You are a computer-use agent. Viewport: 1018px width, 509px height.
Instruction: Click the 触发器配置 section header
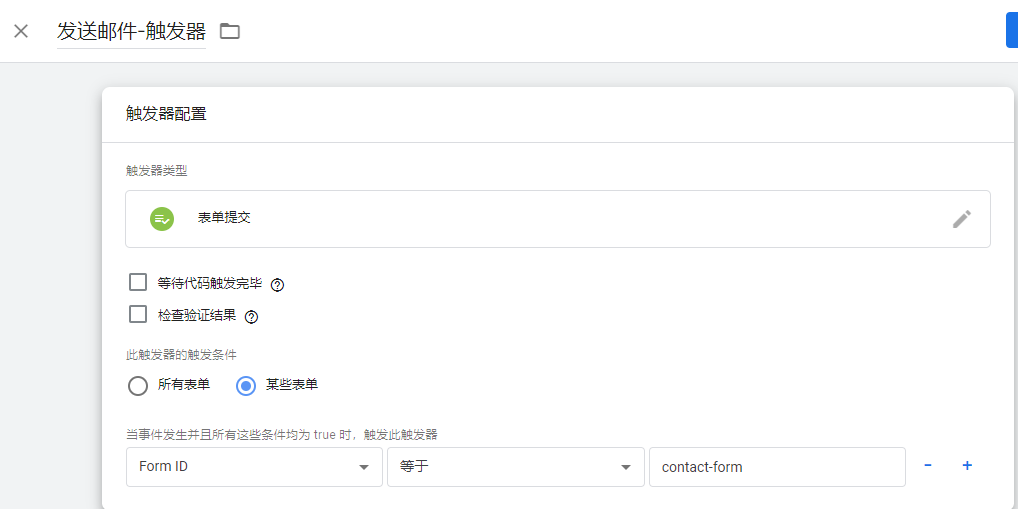coord(166,115)
